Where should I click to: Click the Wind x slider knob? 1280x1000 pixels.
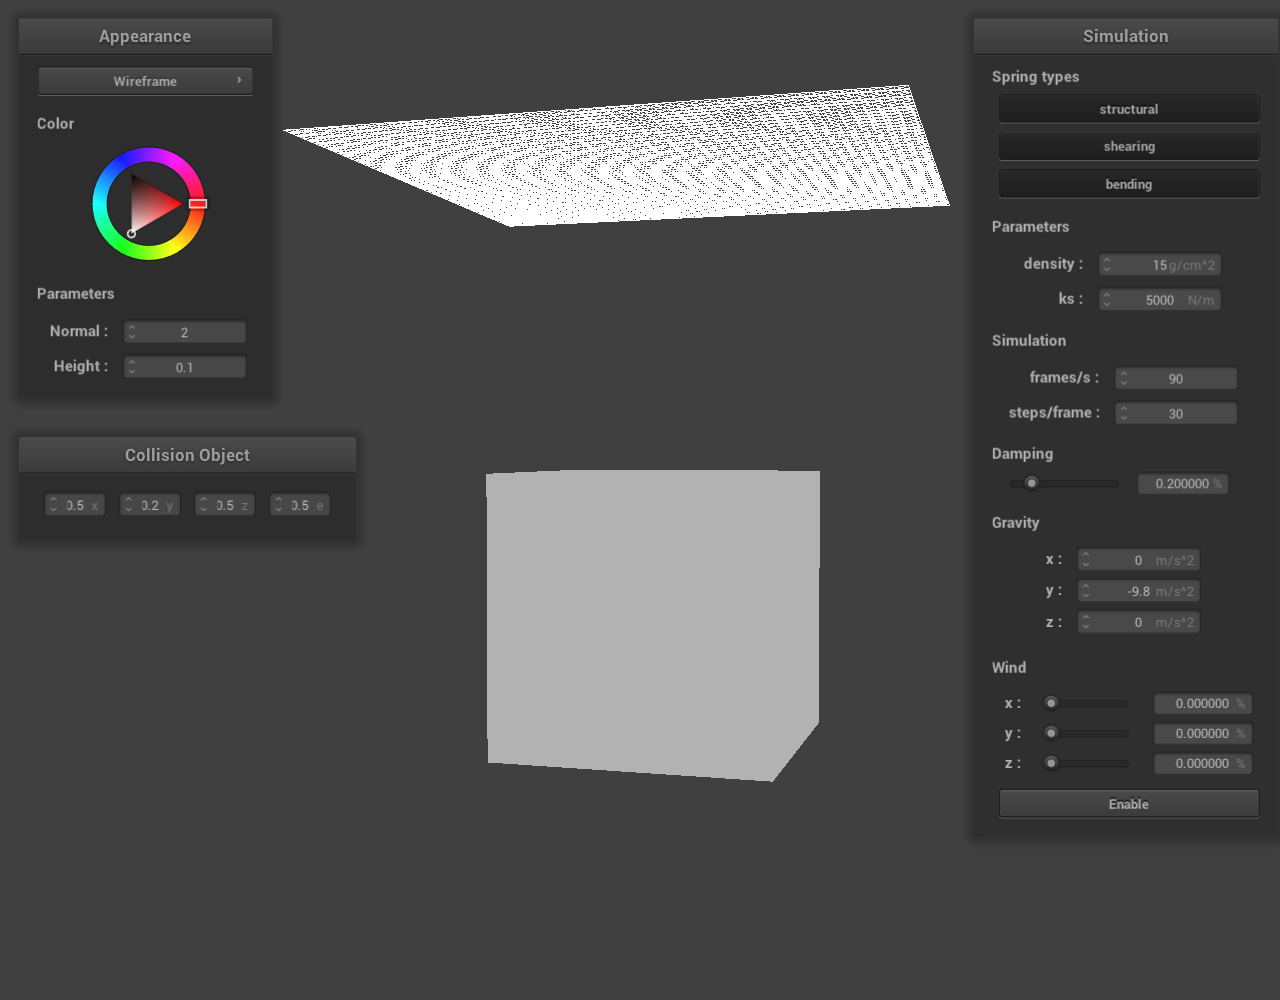[1051, 703]
